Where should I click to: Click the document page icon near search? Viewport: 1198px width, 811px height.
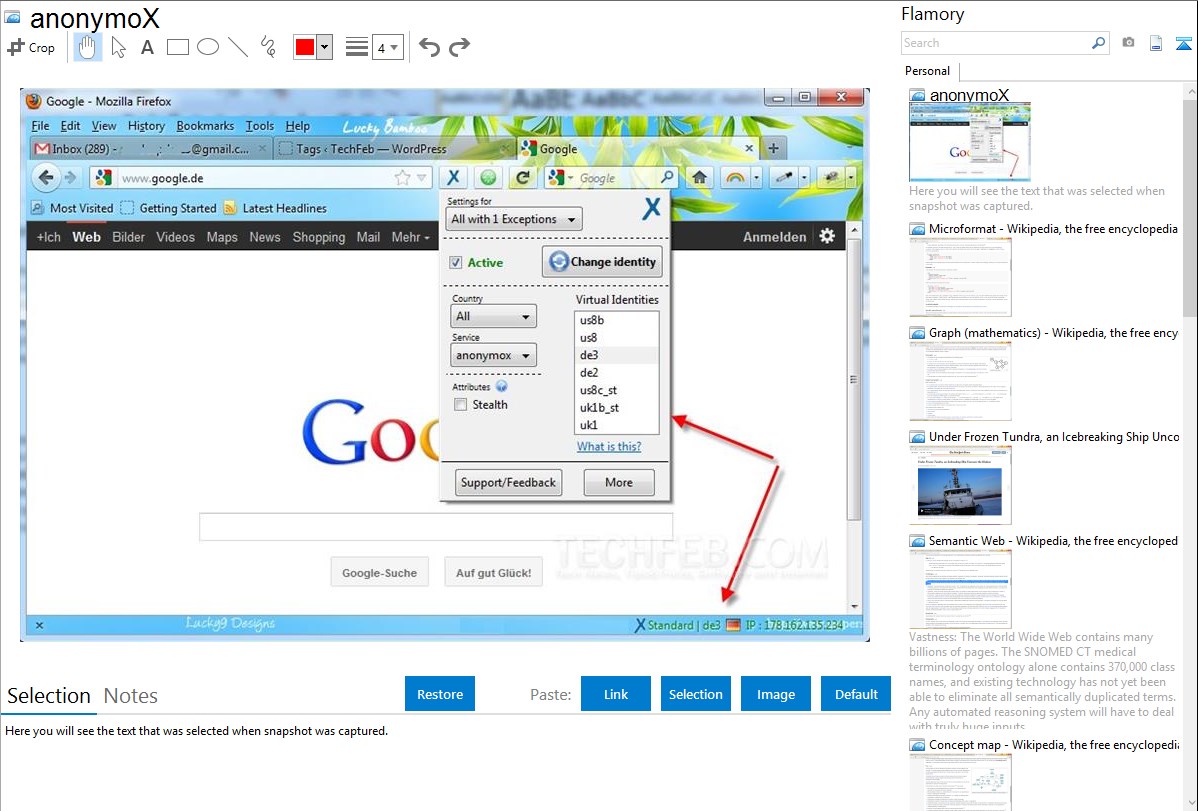tap(1156, 43)
